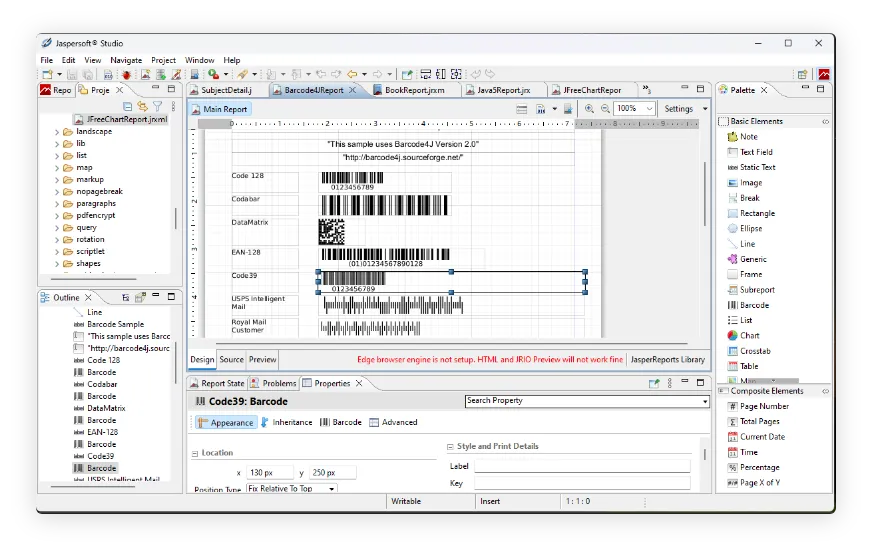This screenshot has height=553, width=872.
Task: Click the zoom out magnifier icon
Action: 605,109
